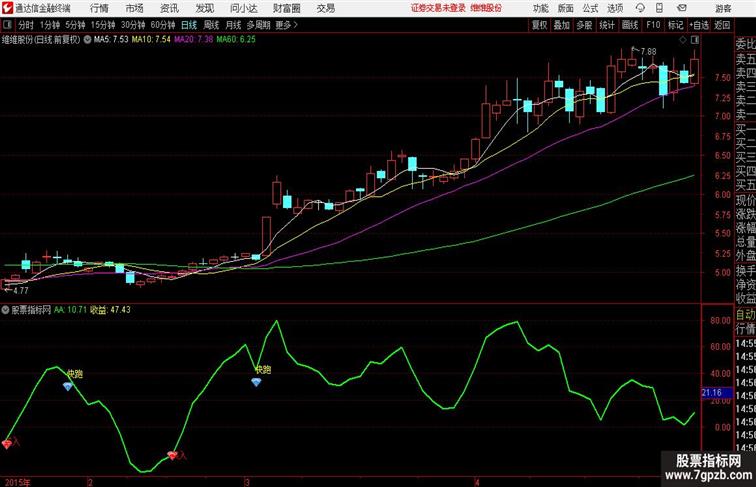Click the 多股 button
The width and height of the screenshot is (756, 487).
[584, 25]
